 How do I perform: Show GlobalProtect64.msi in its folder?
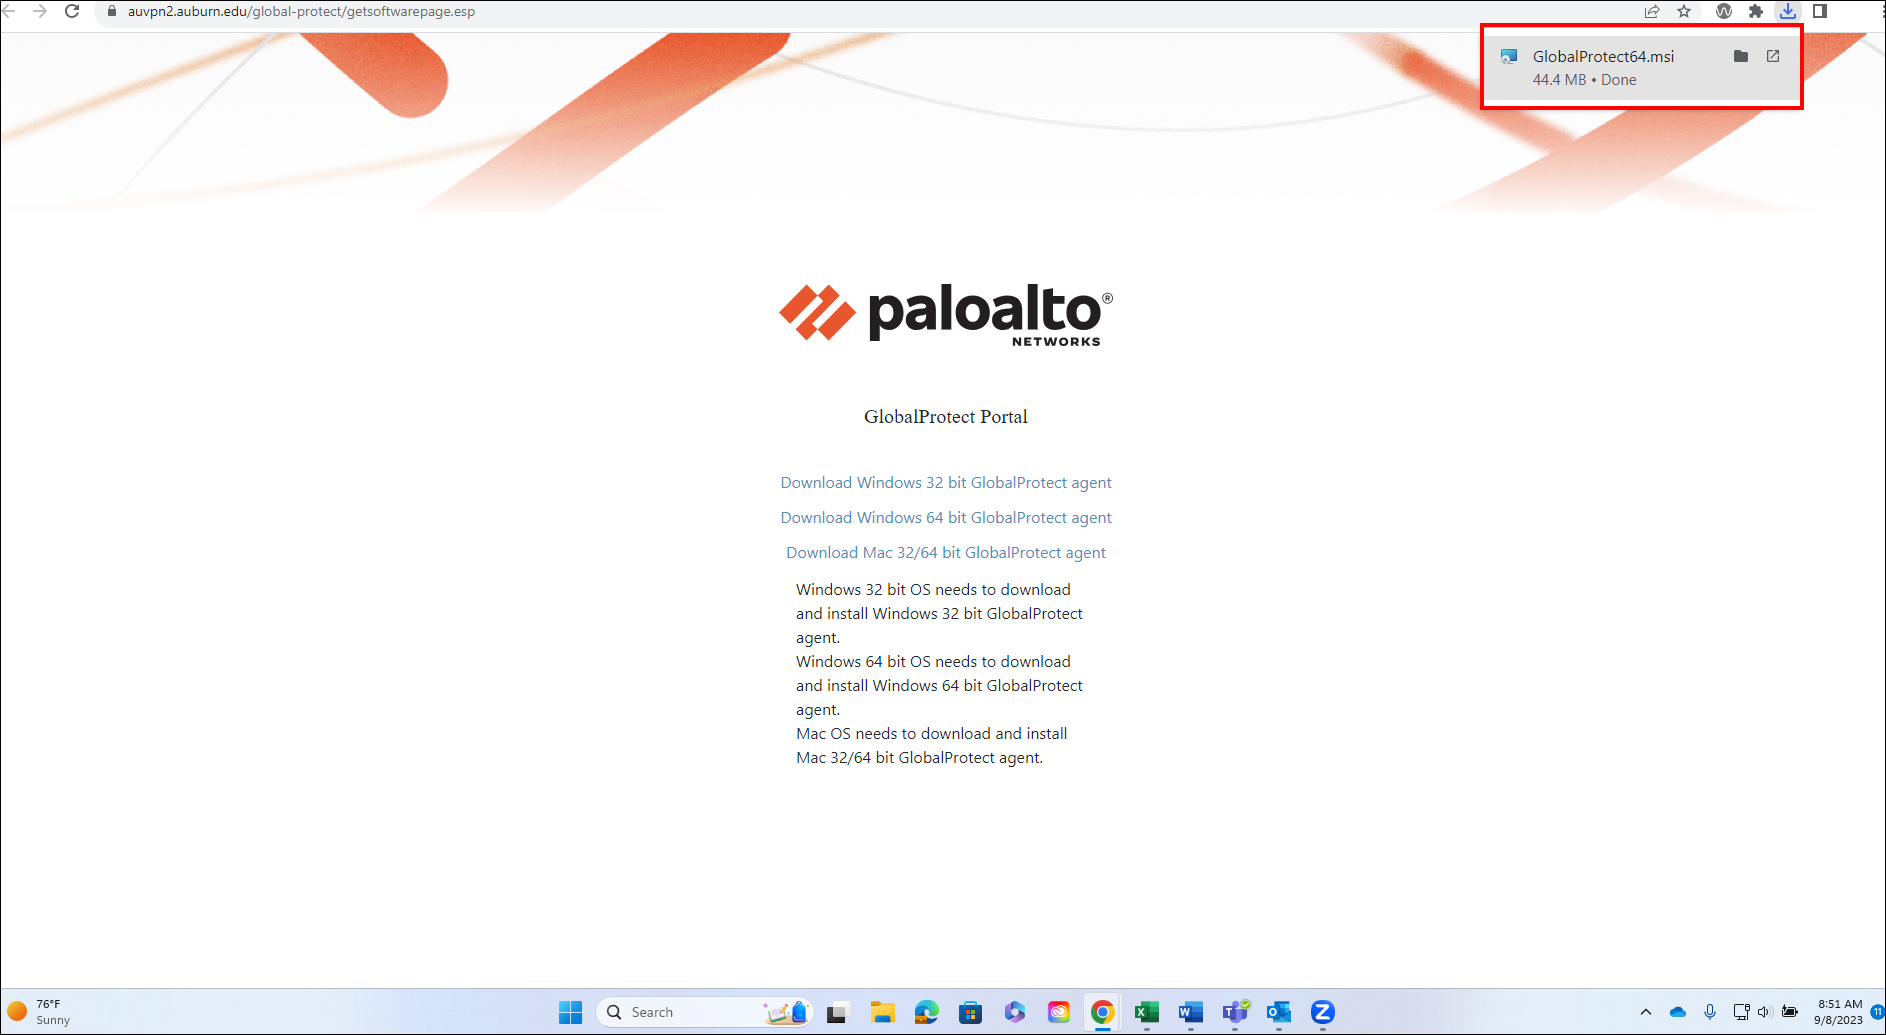tap(1741, 57)
